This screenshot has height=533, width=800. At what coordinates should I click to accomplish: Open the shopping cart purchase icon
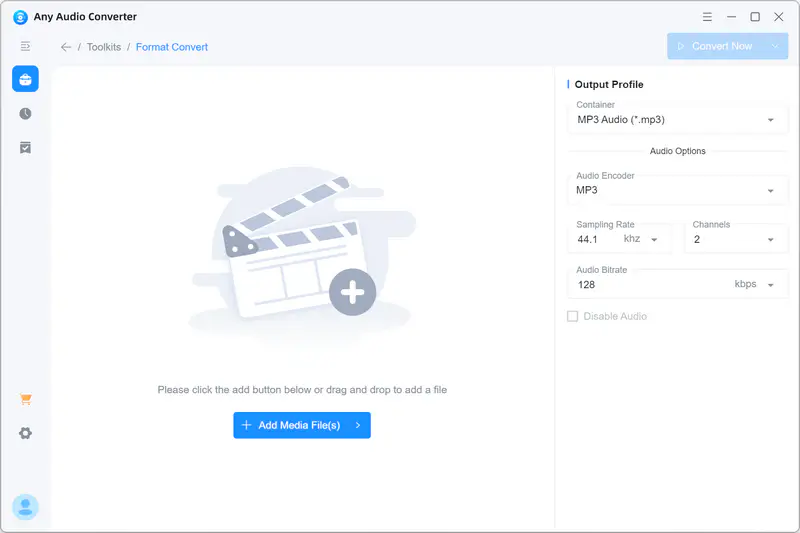pyautogui.click(x=26, y=399)
